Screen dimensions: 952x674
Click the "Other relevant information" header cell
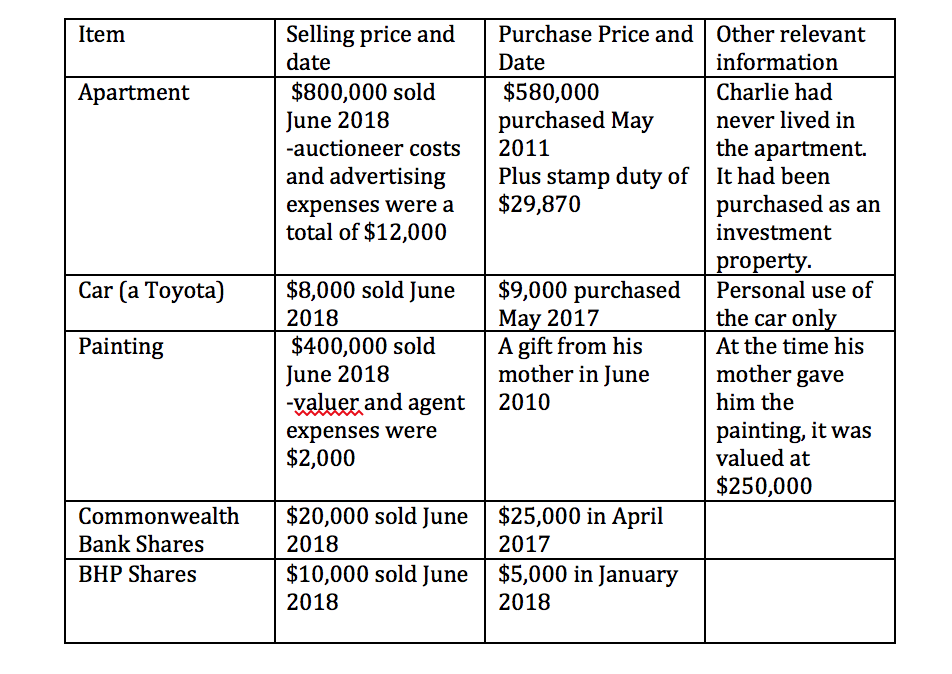pyautogui.click(x=790, y=48)
